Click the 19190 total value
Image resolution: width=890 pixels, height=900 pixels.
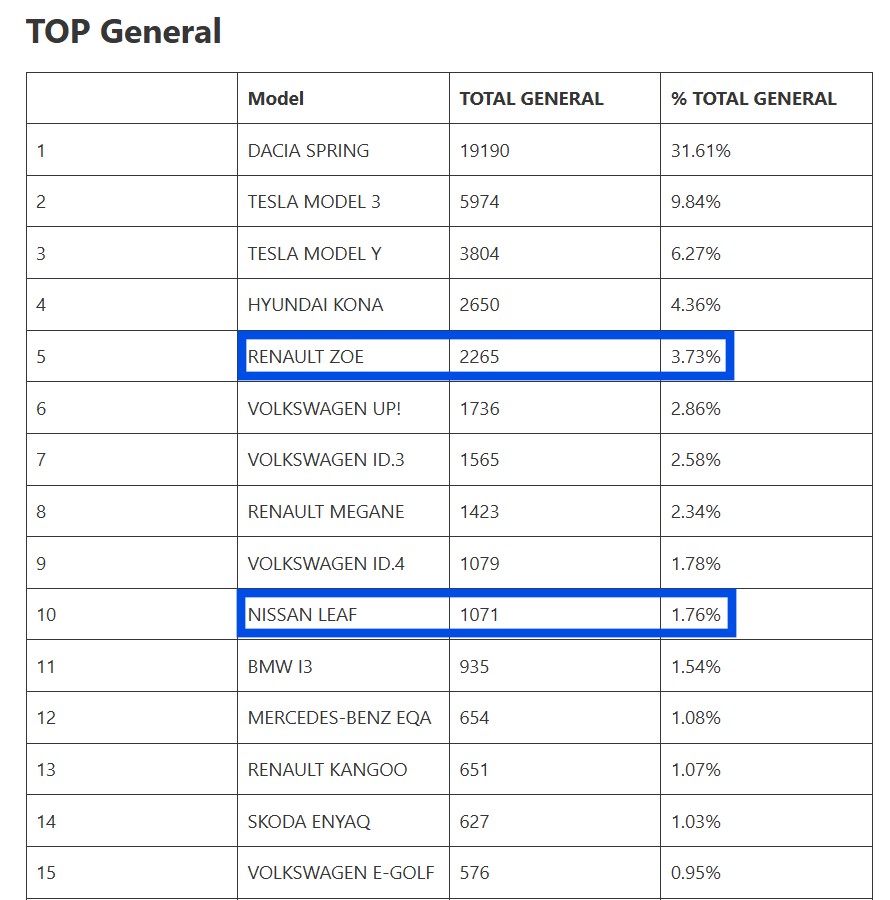(484, 151)
